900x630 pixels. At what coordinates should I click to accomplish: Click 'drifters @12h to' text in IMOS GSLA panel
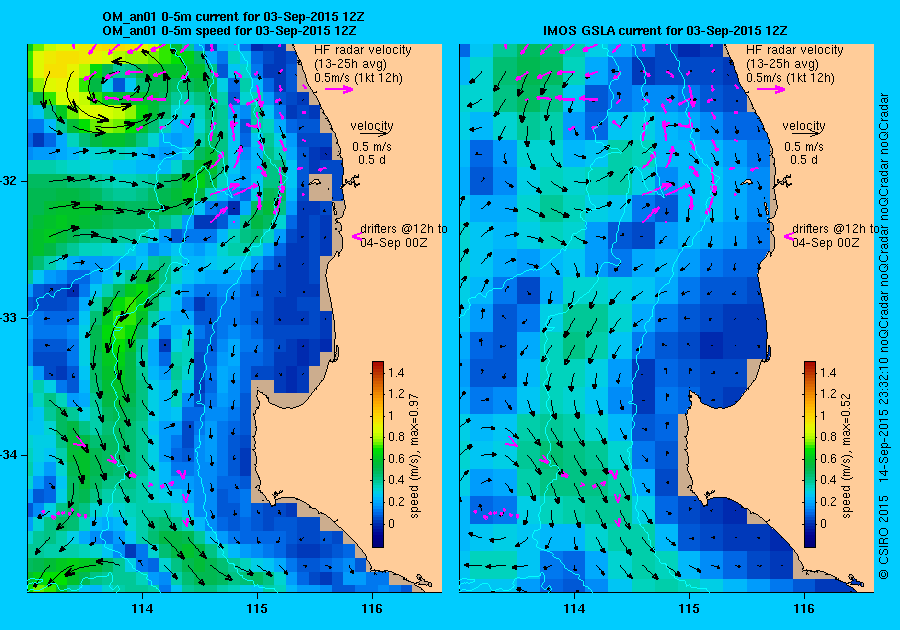coord(836,229)
